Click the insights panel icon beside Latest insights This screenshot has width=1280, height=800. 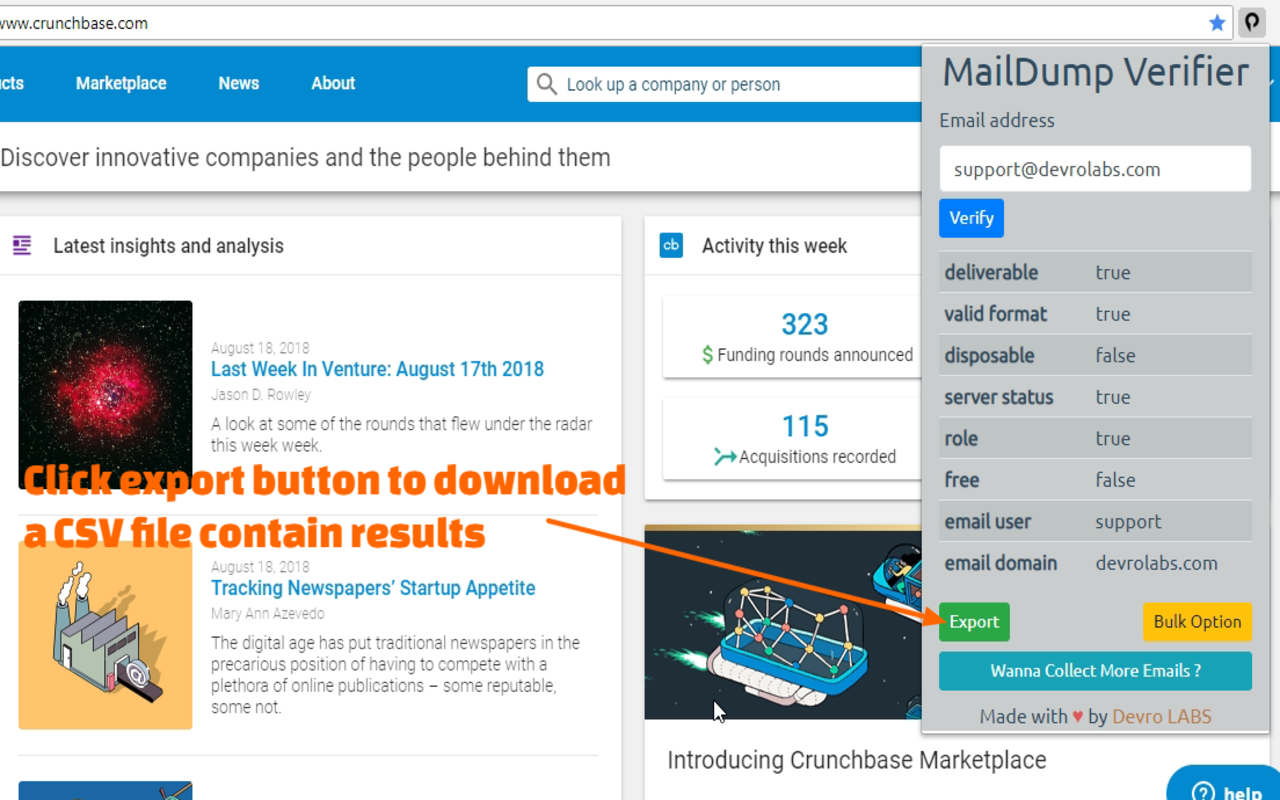(x=21, y=244)
